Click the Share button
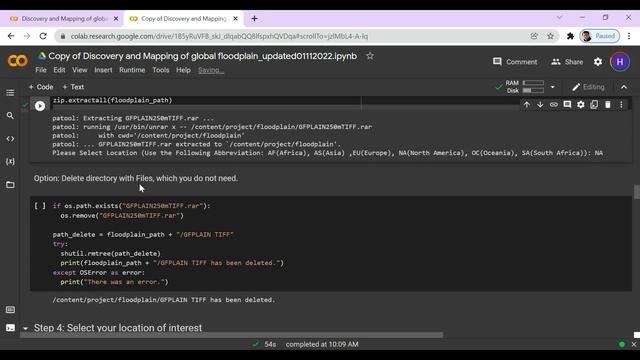Image resolution: width=640 pixels, height=360 pixels. coord(567,62)
